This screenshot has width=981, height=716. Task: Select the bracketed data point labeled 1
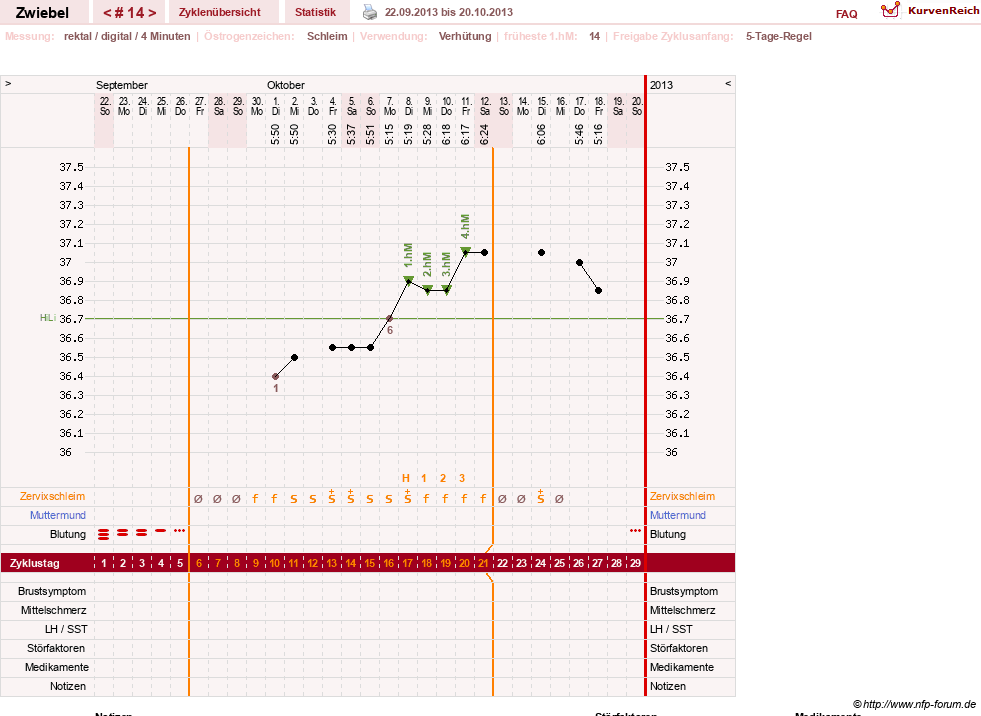point(276,376)
